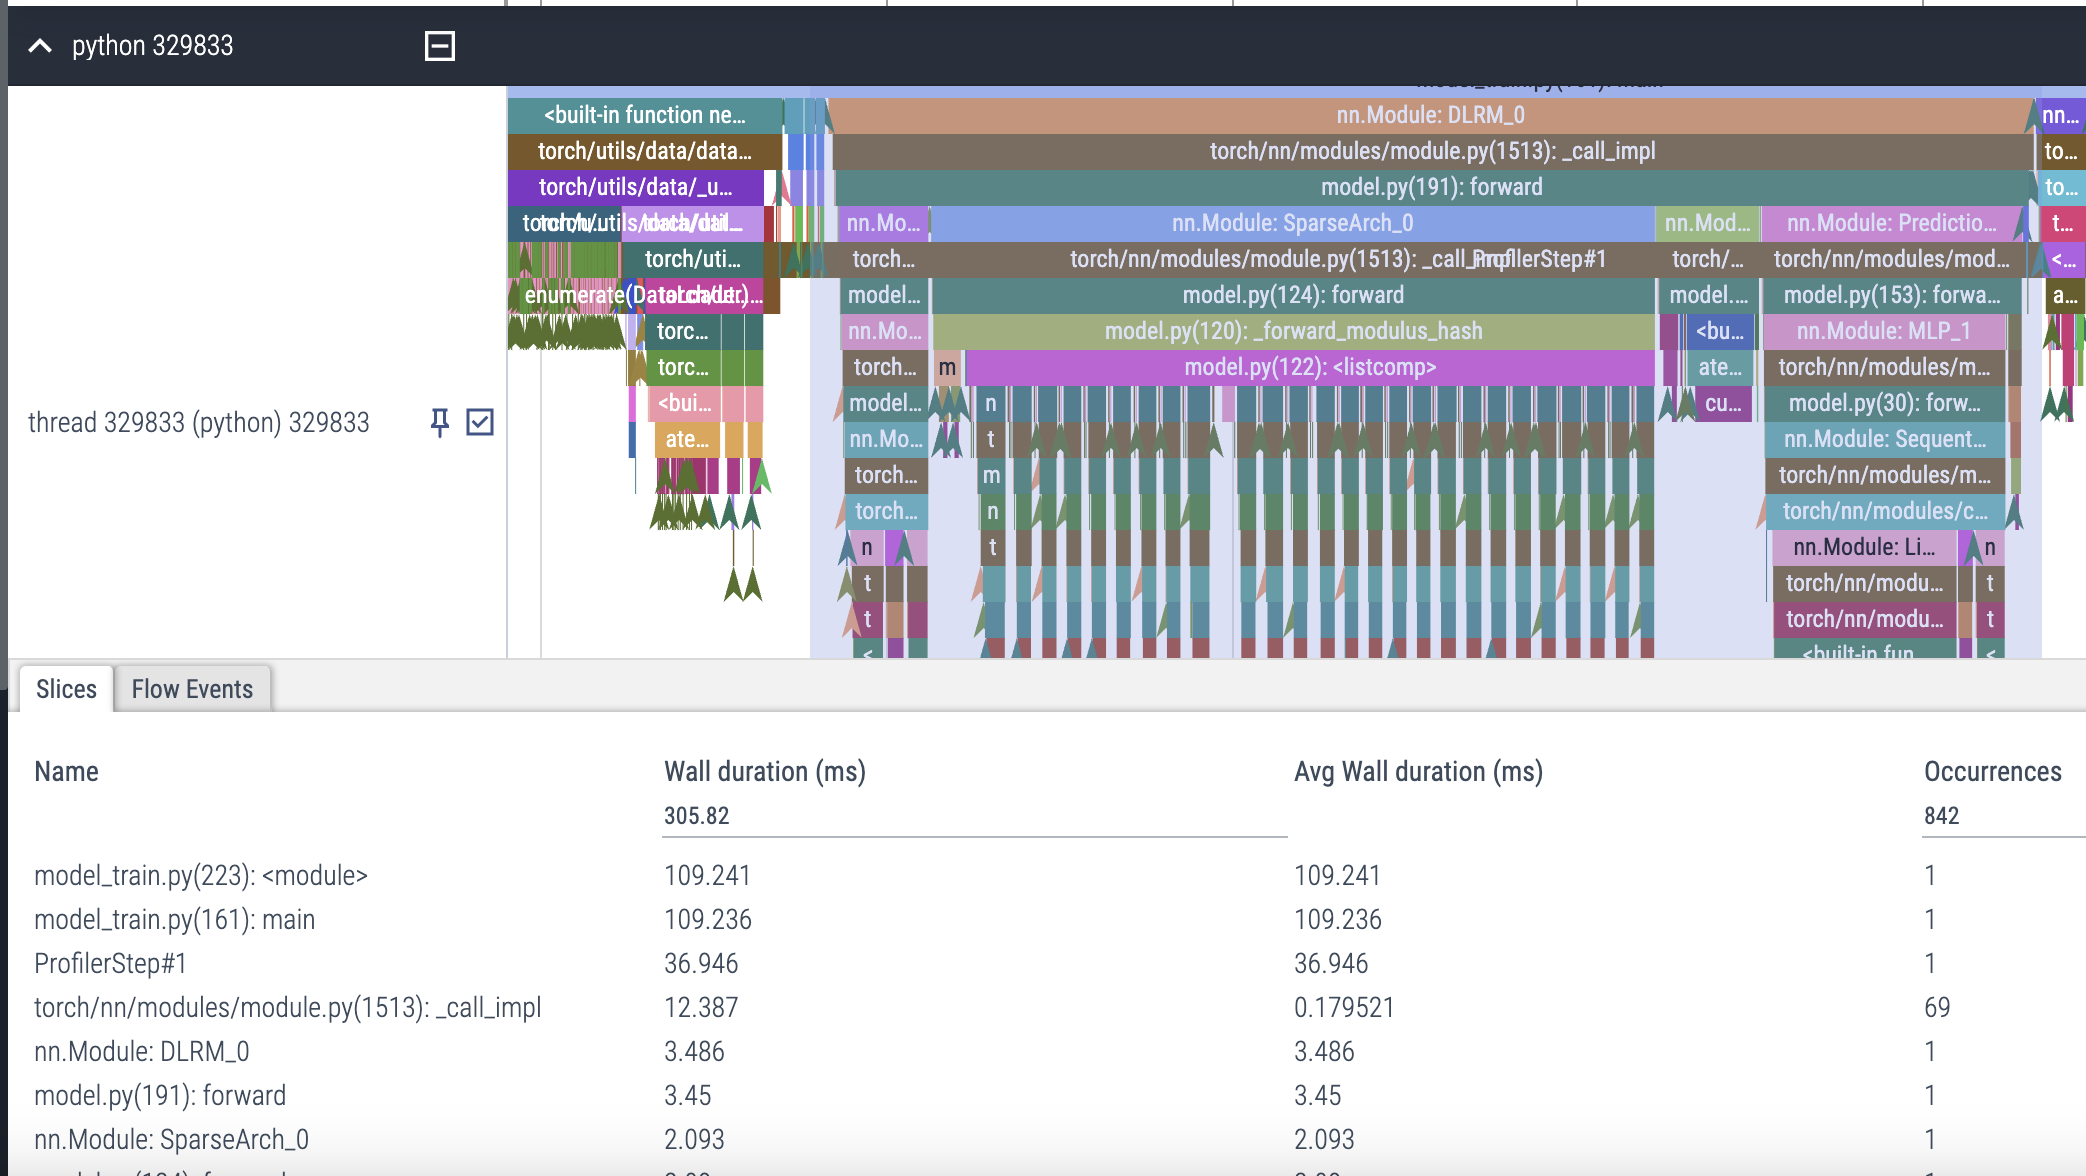Screen dimensions: 2086x1176
Task: Pin the thread 329833 track
Action: pos(439,422)
